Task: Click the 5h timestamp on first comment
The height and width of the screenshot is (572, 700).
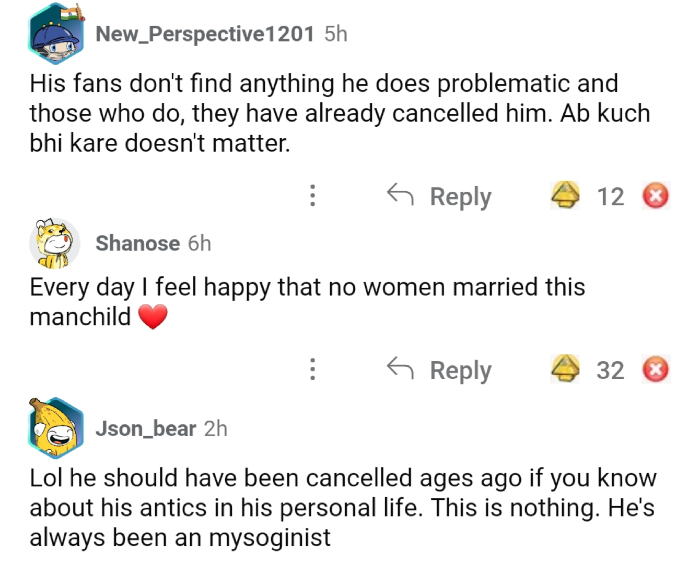Action: click(x=336, y=34)
